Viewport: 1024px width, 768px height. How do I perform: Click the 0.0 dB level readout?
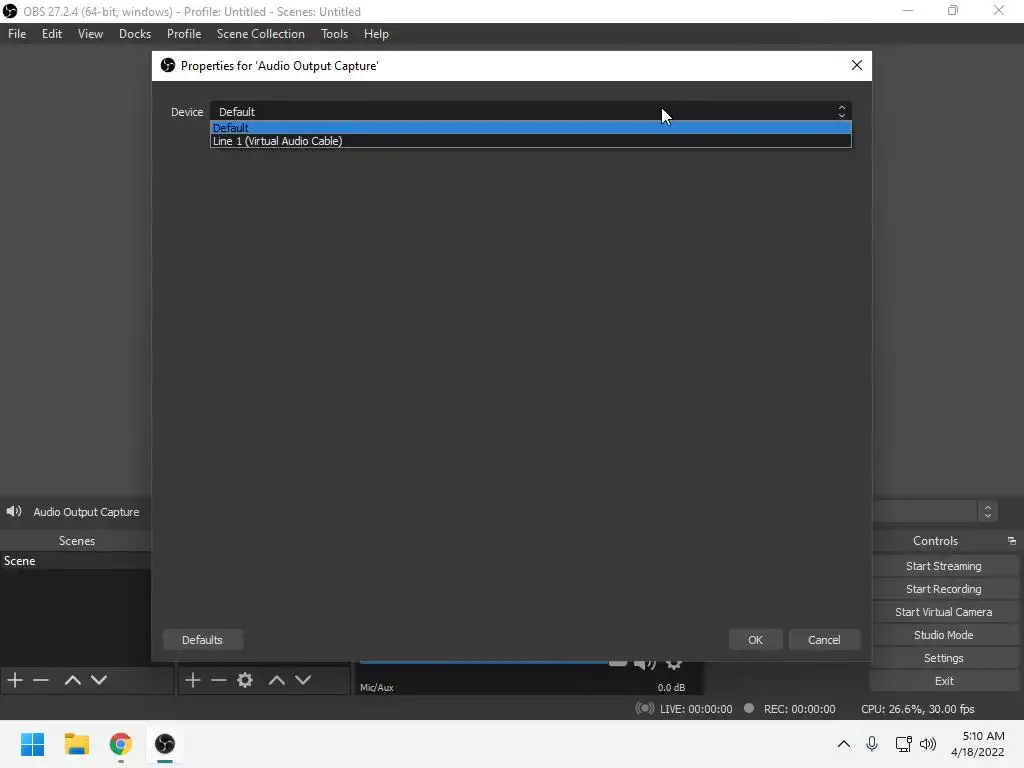(x=671, y=688)
